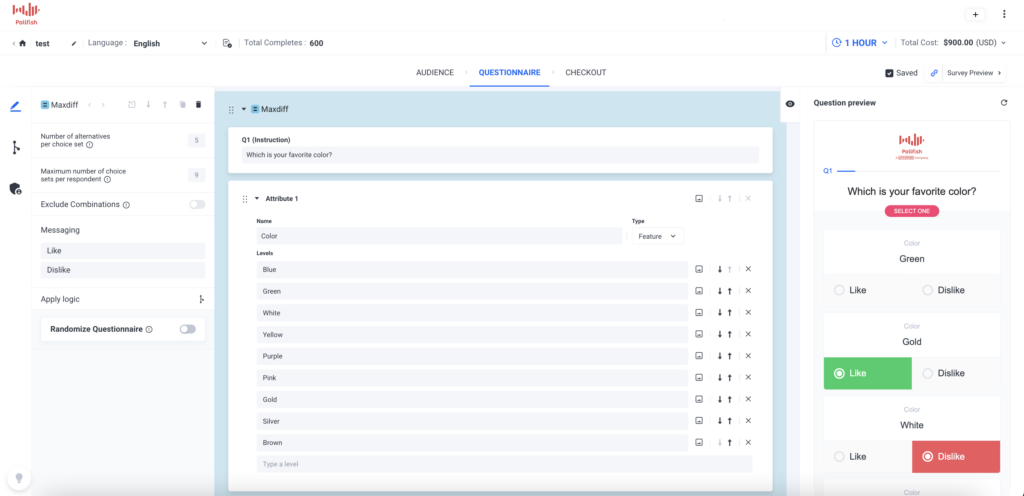
Task: Select Dislike radio for Green in preview
Action: pos(928,290)
